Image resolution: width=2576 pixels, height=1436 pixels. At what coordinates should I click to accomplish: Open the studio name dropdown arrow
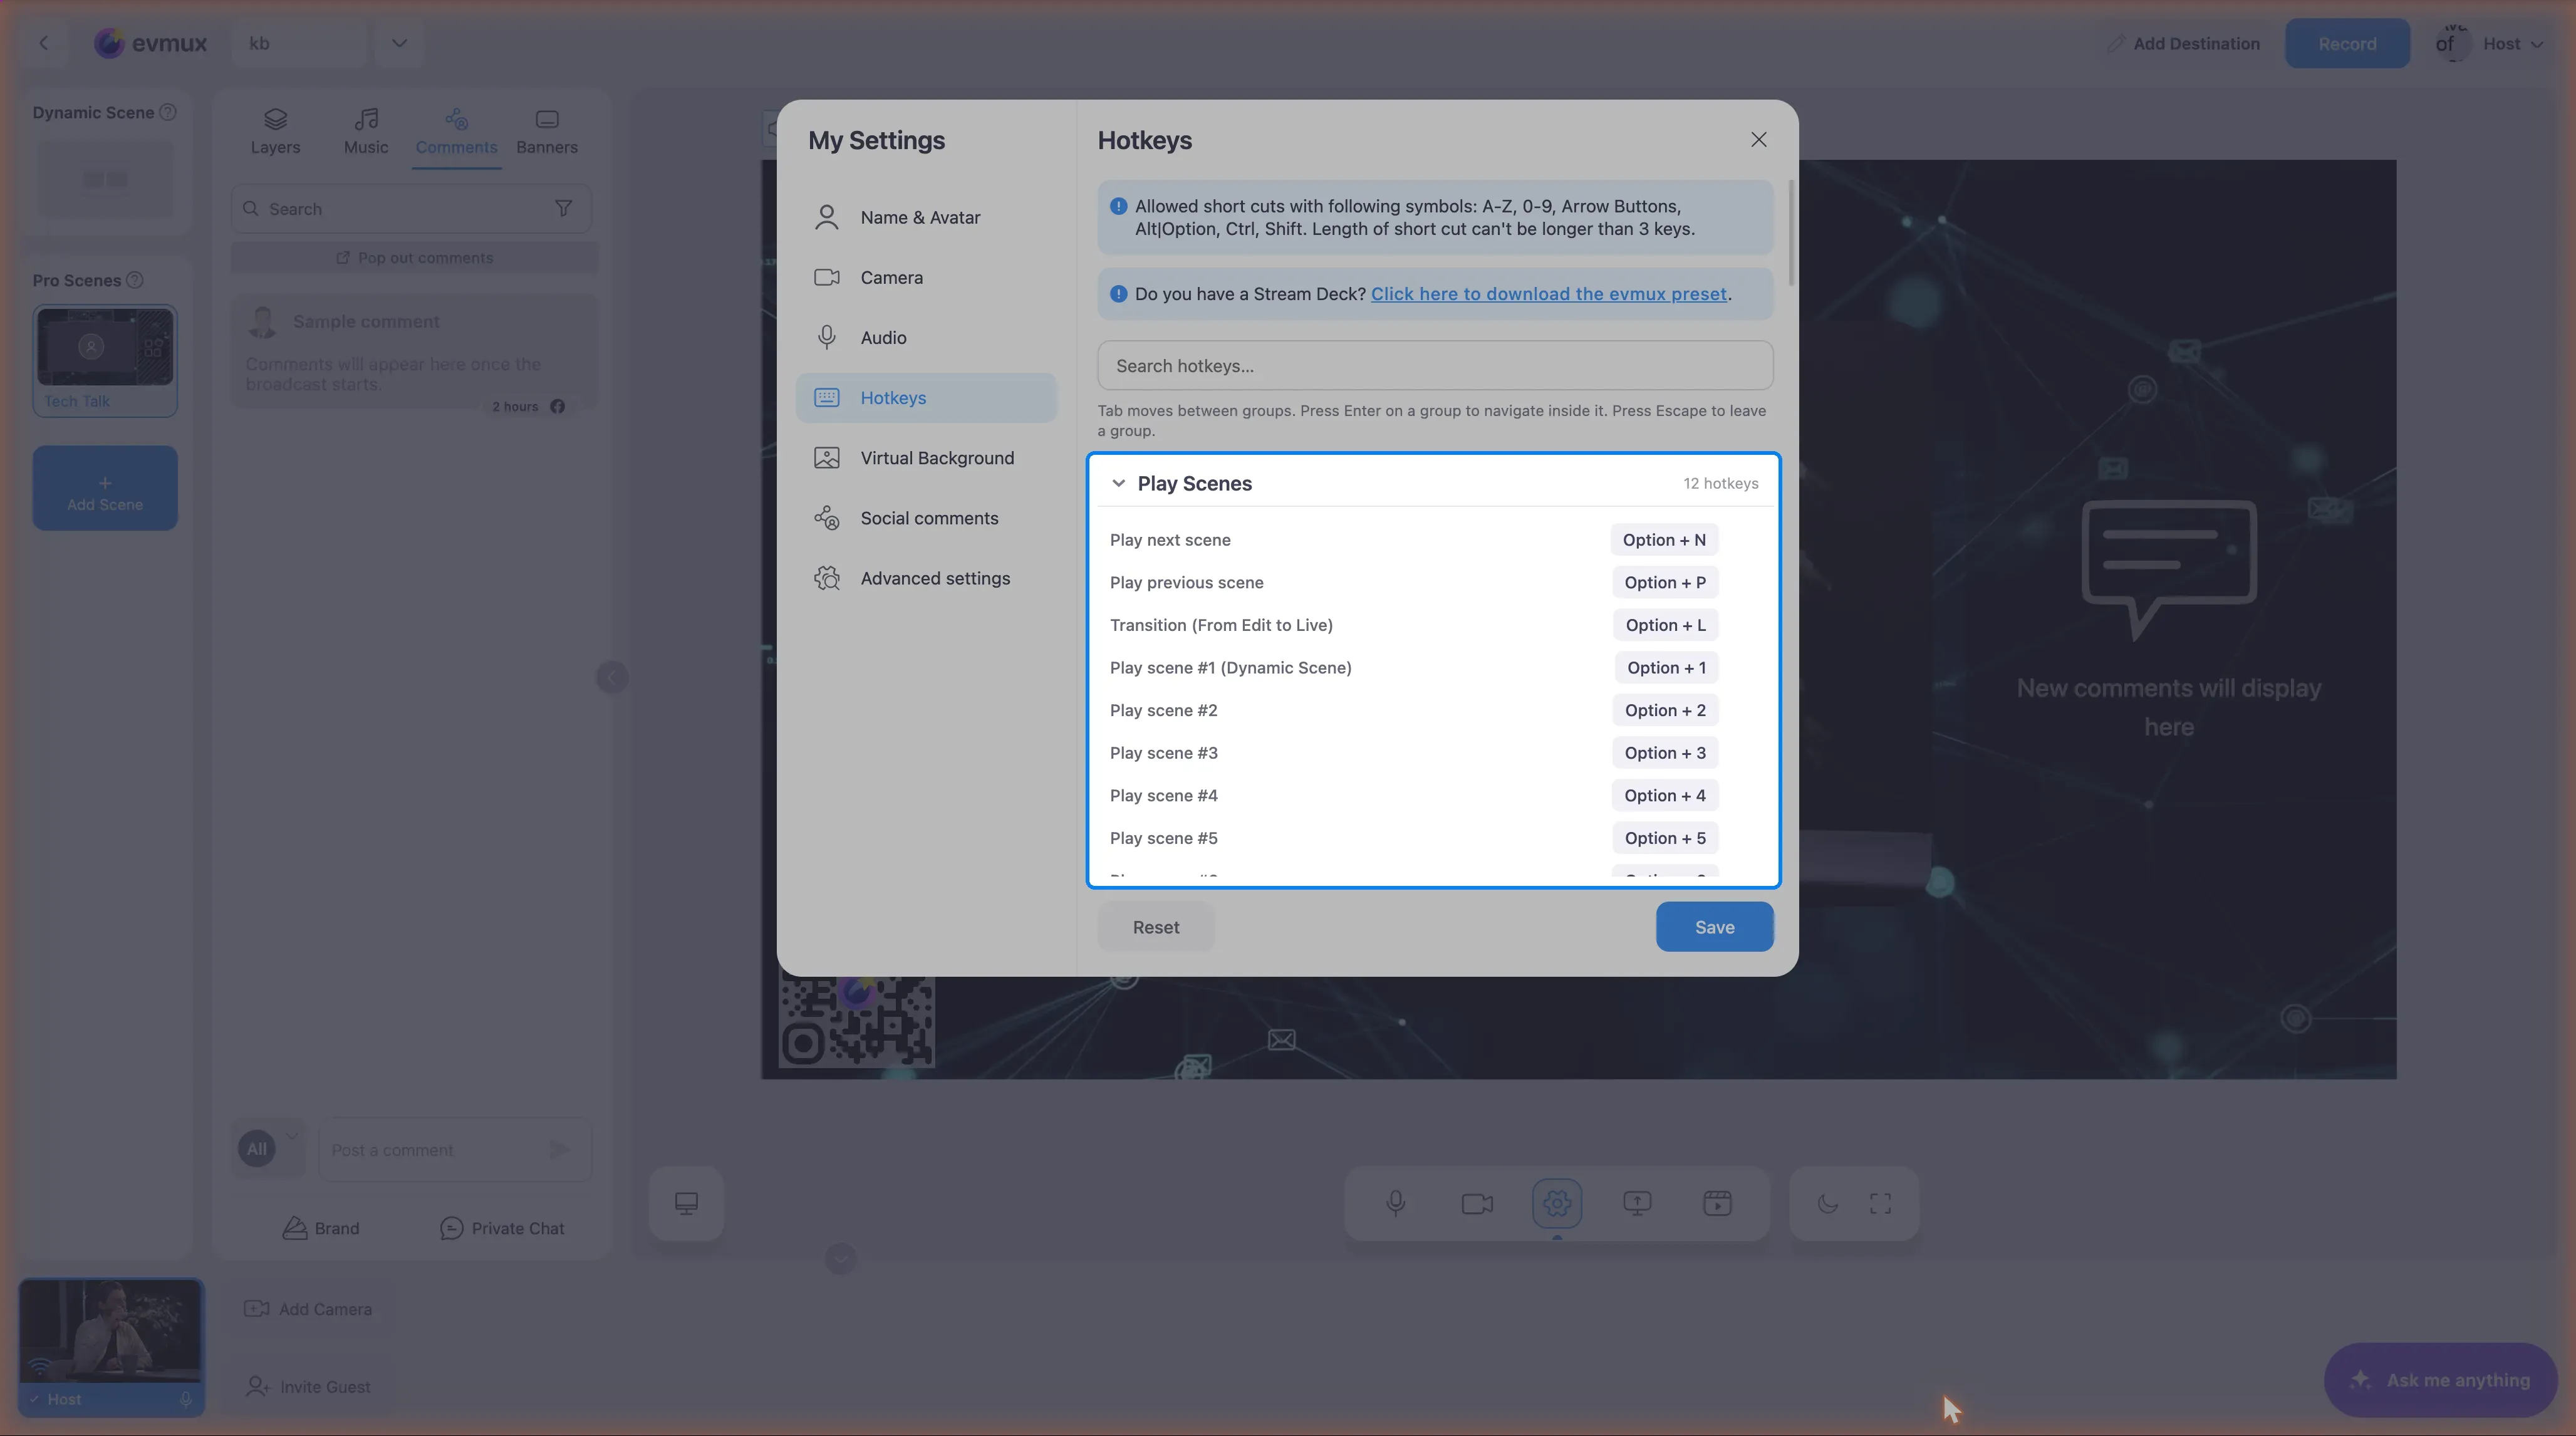(x=399, y=43)
